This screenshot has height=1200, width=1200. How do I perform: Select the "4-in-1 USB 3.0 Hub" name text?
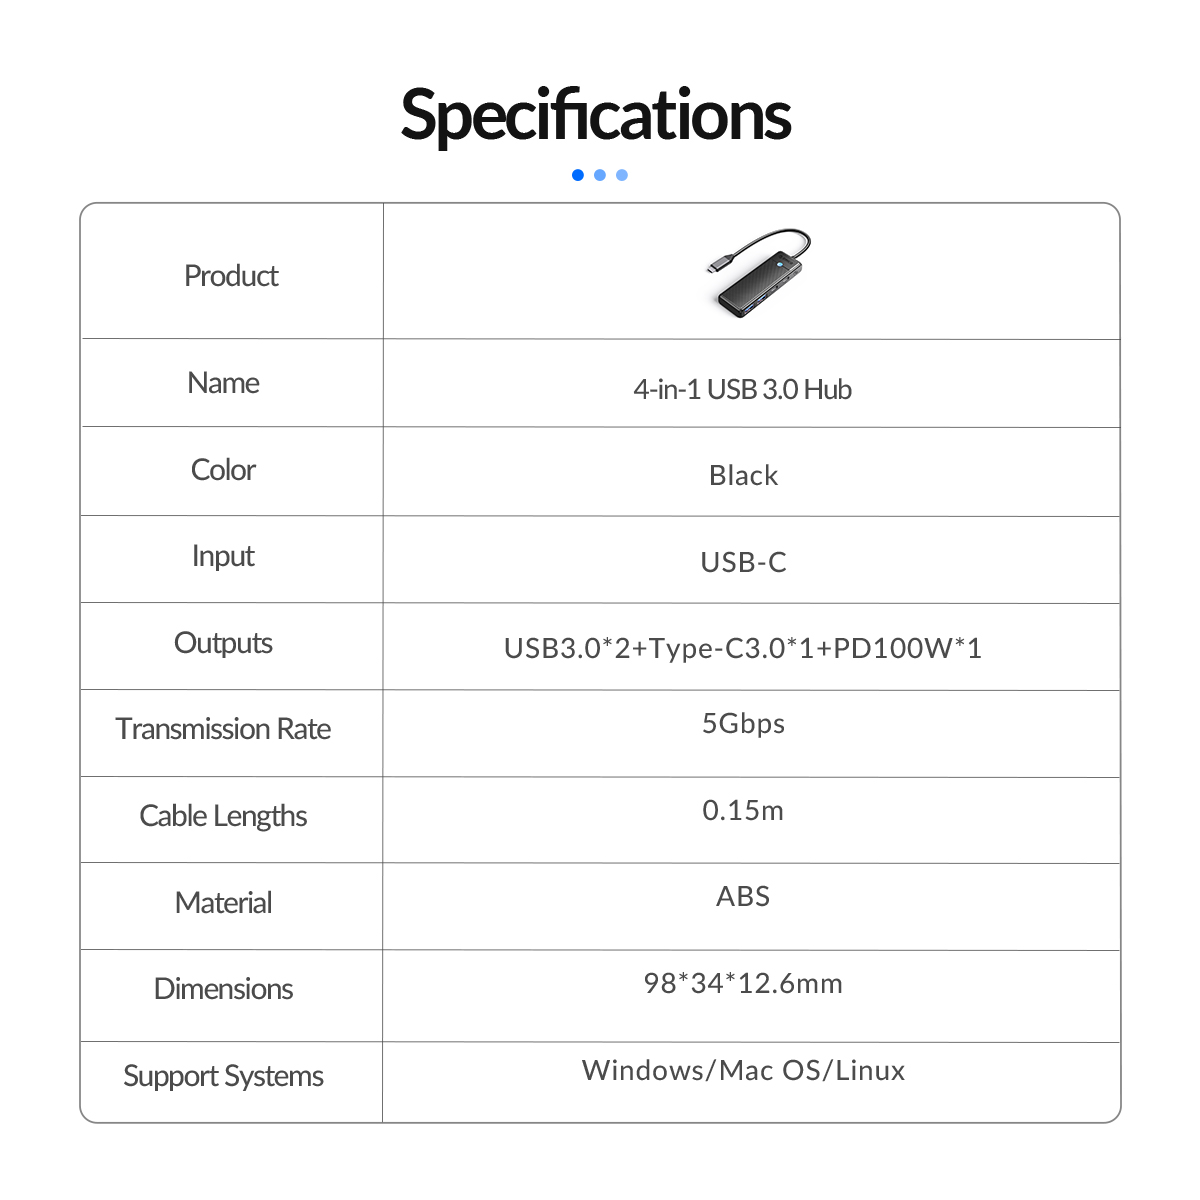tap(742, 390)
